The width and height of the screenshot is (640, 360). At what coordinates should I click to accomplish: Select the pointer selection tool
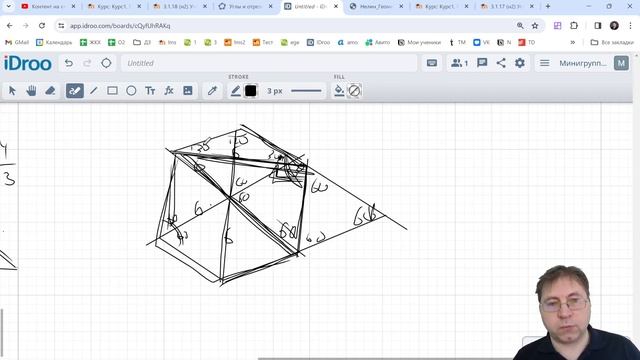[12, 91]
